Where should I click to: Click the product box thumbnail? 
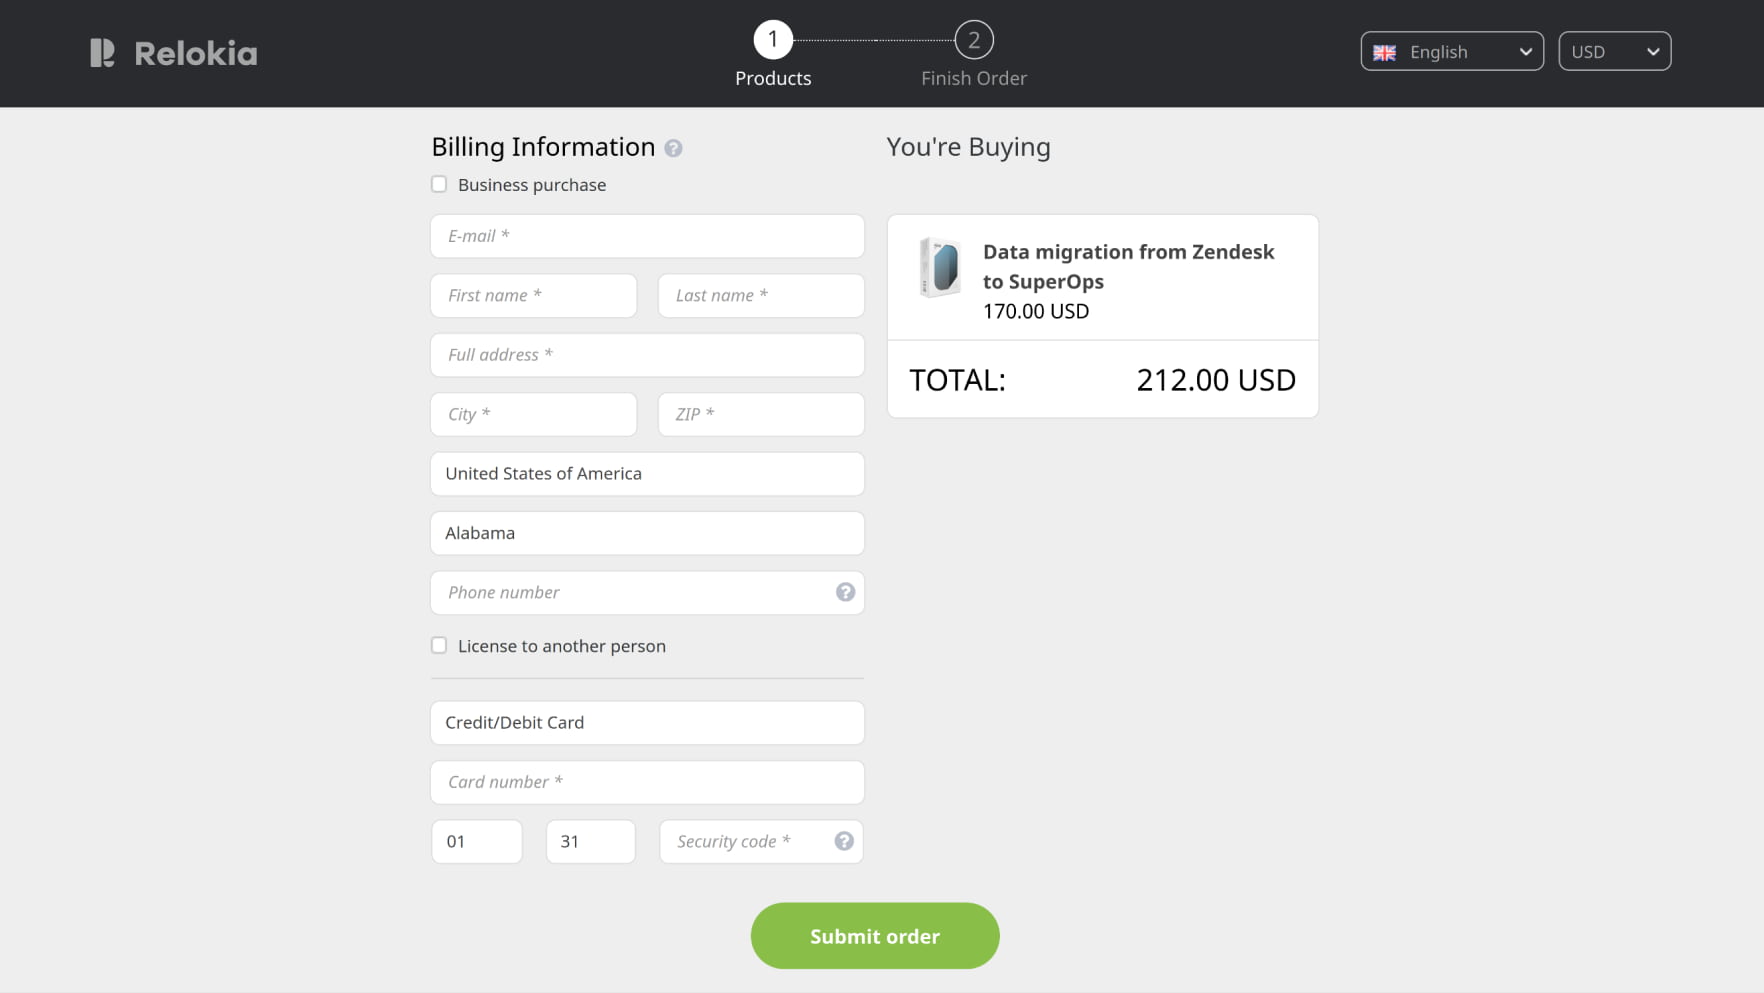click(939, 267)
